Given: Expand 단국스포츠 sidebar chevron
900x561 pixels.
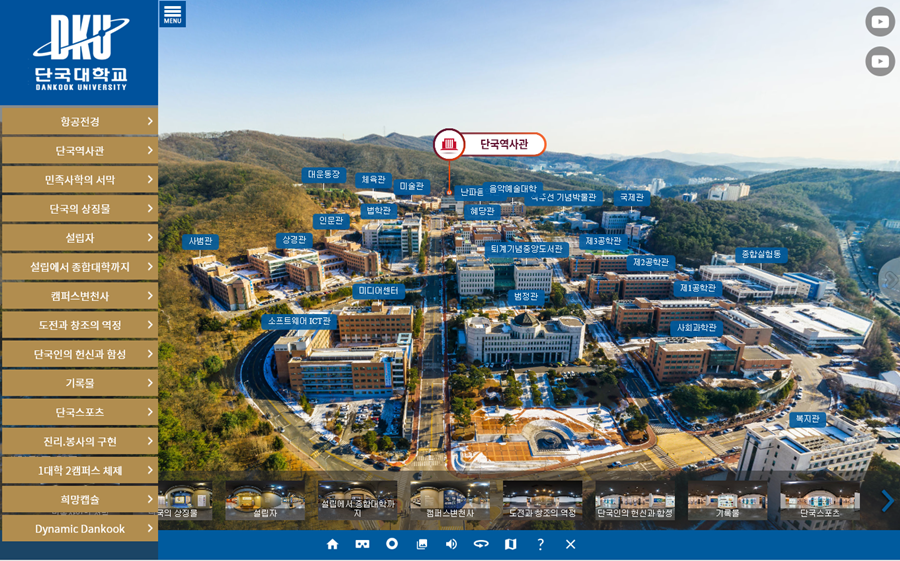Looking at the screenshot, I should (x=150, y=412).
